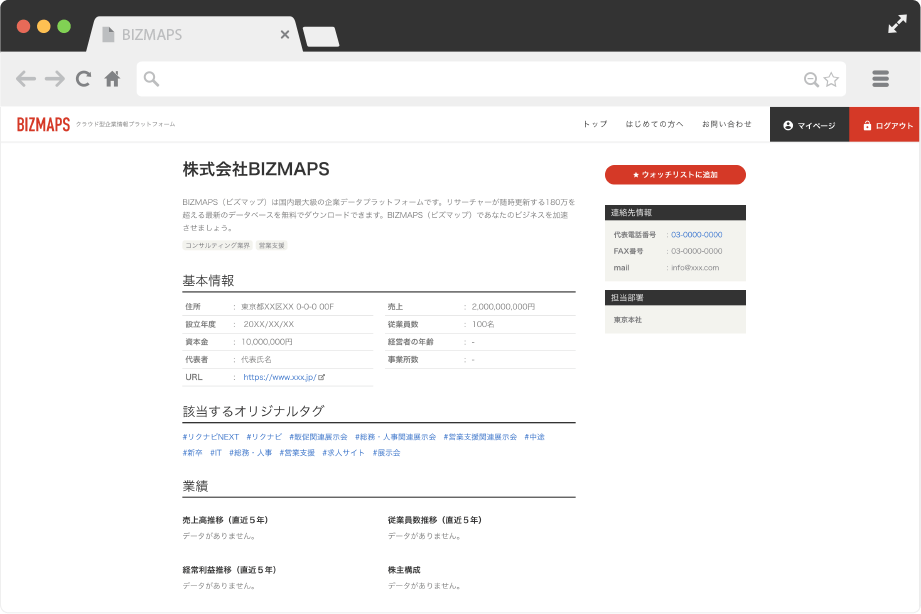Expand the browser window with the fullscreen arrows
This screenshot has width=921, height=614.
click(897, 24)
